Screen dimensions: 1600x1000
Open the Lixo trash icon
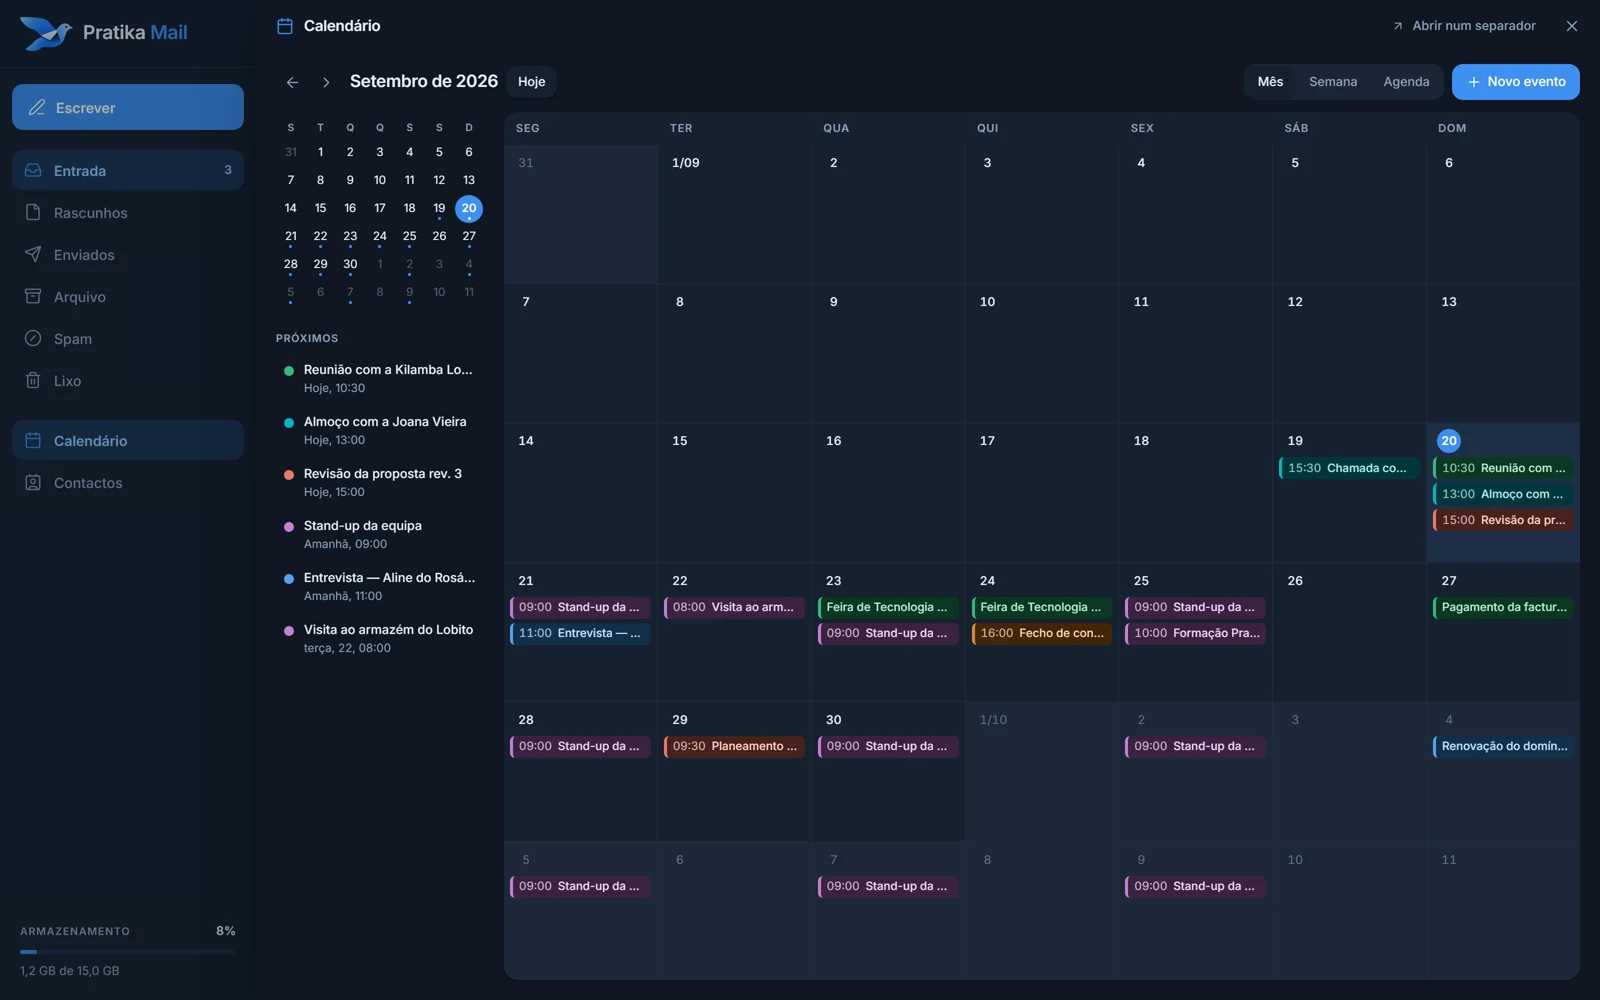coord(33,380)
